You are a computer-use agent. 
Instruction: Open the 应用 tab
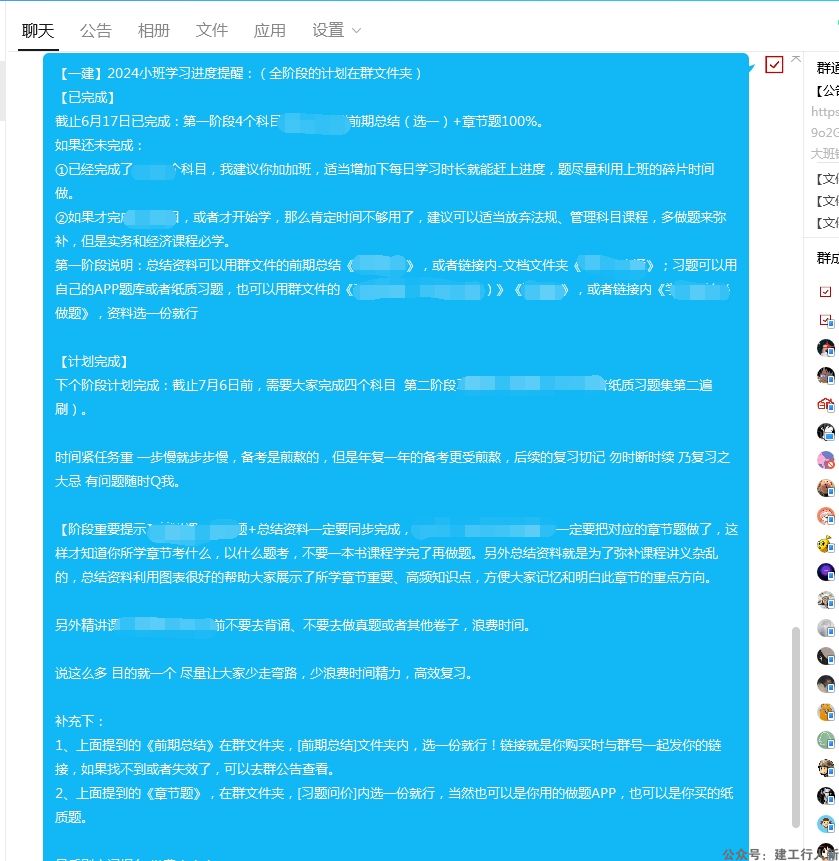270,31
